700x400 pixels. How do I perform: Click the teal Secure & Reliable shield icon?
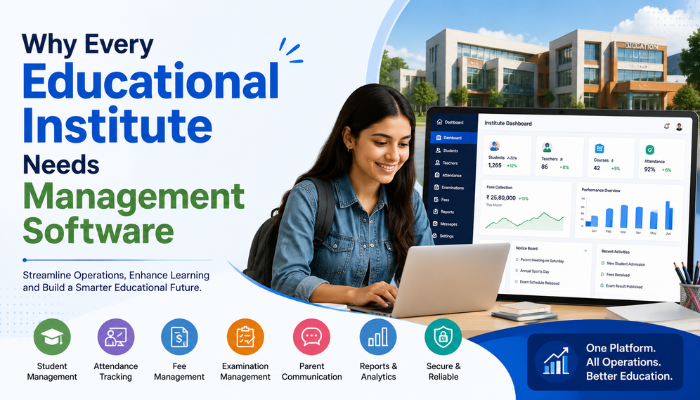pyautogui.click(x=443, y=337)
